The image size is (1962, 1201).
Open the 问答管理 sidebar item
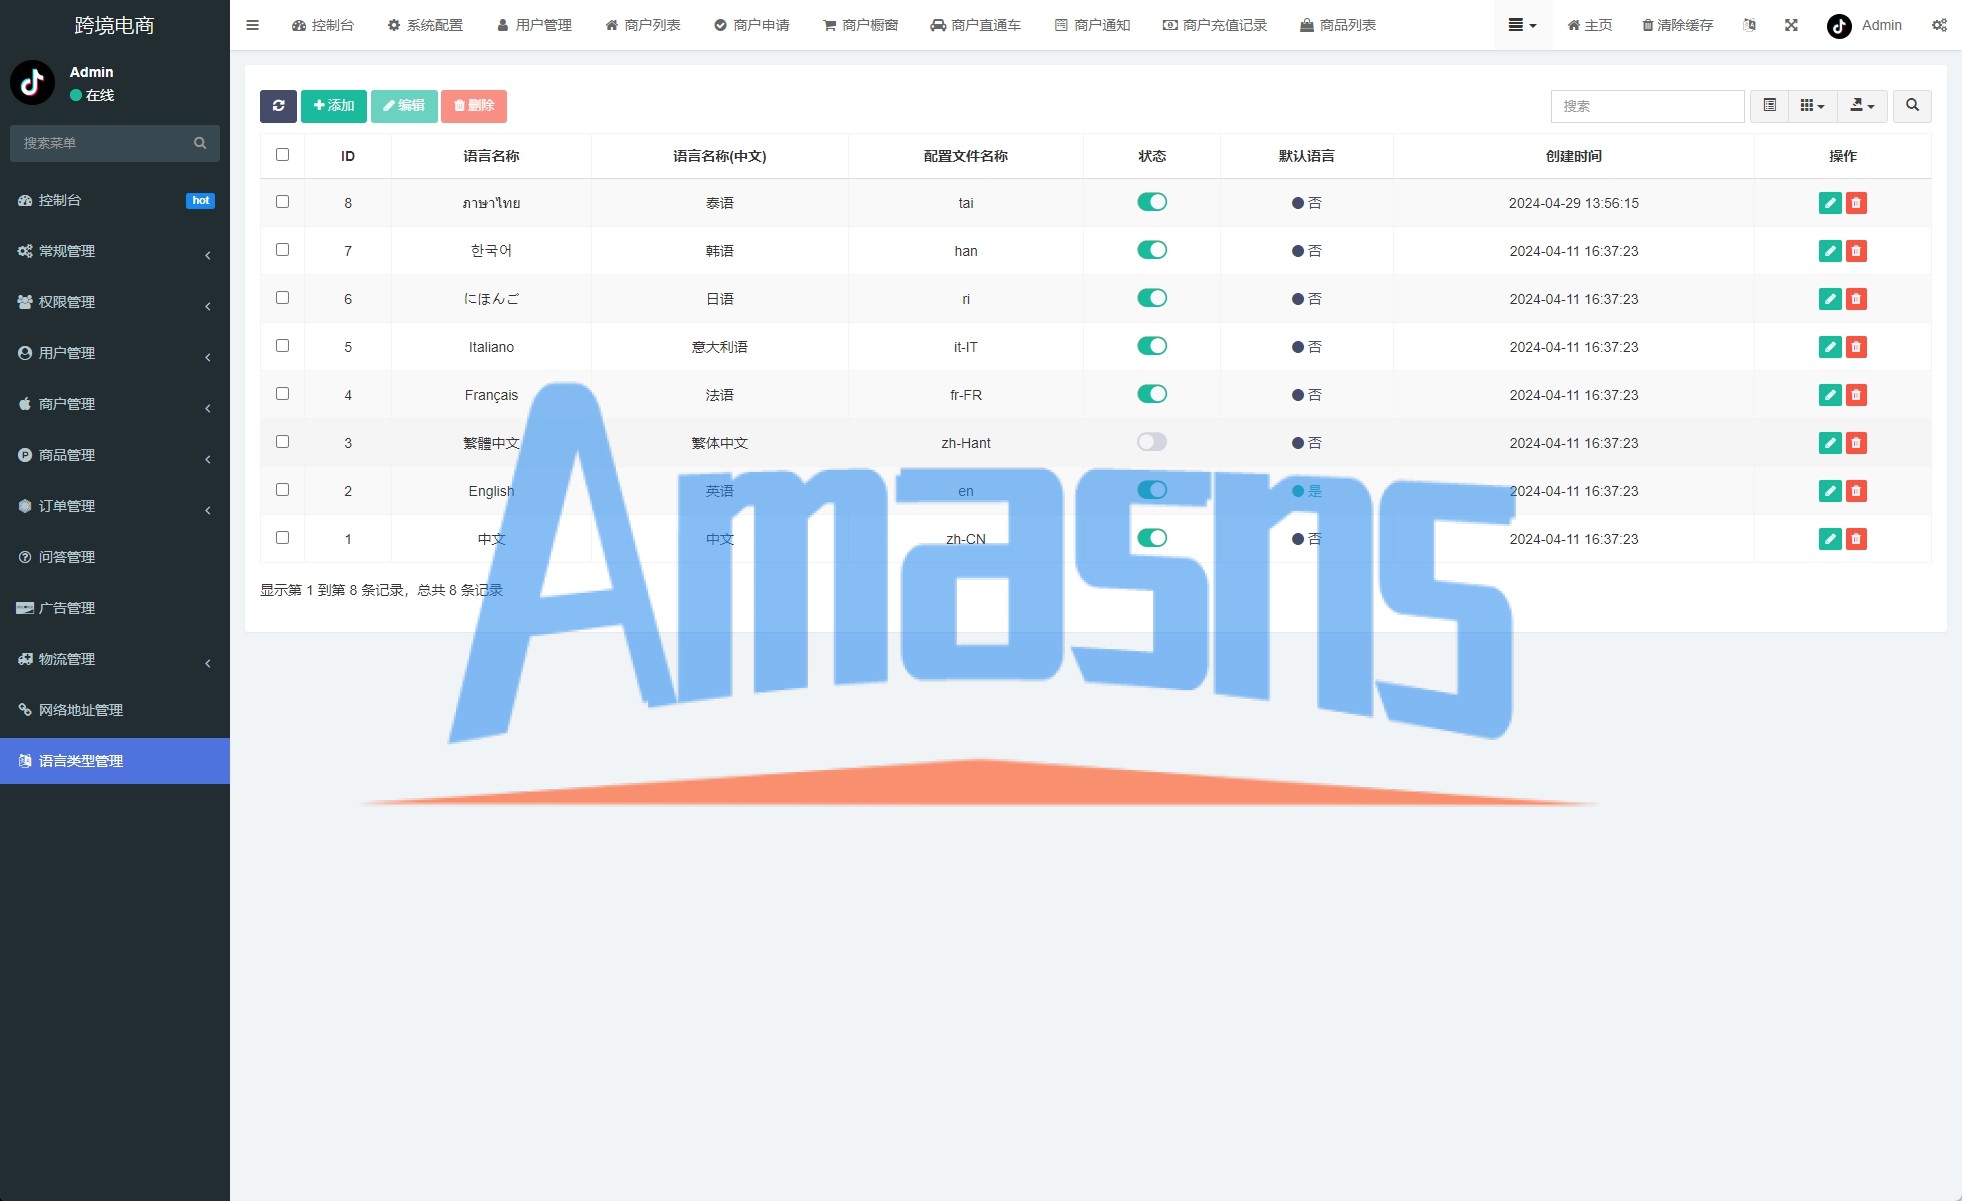point(115,557)
